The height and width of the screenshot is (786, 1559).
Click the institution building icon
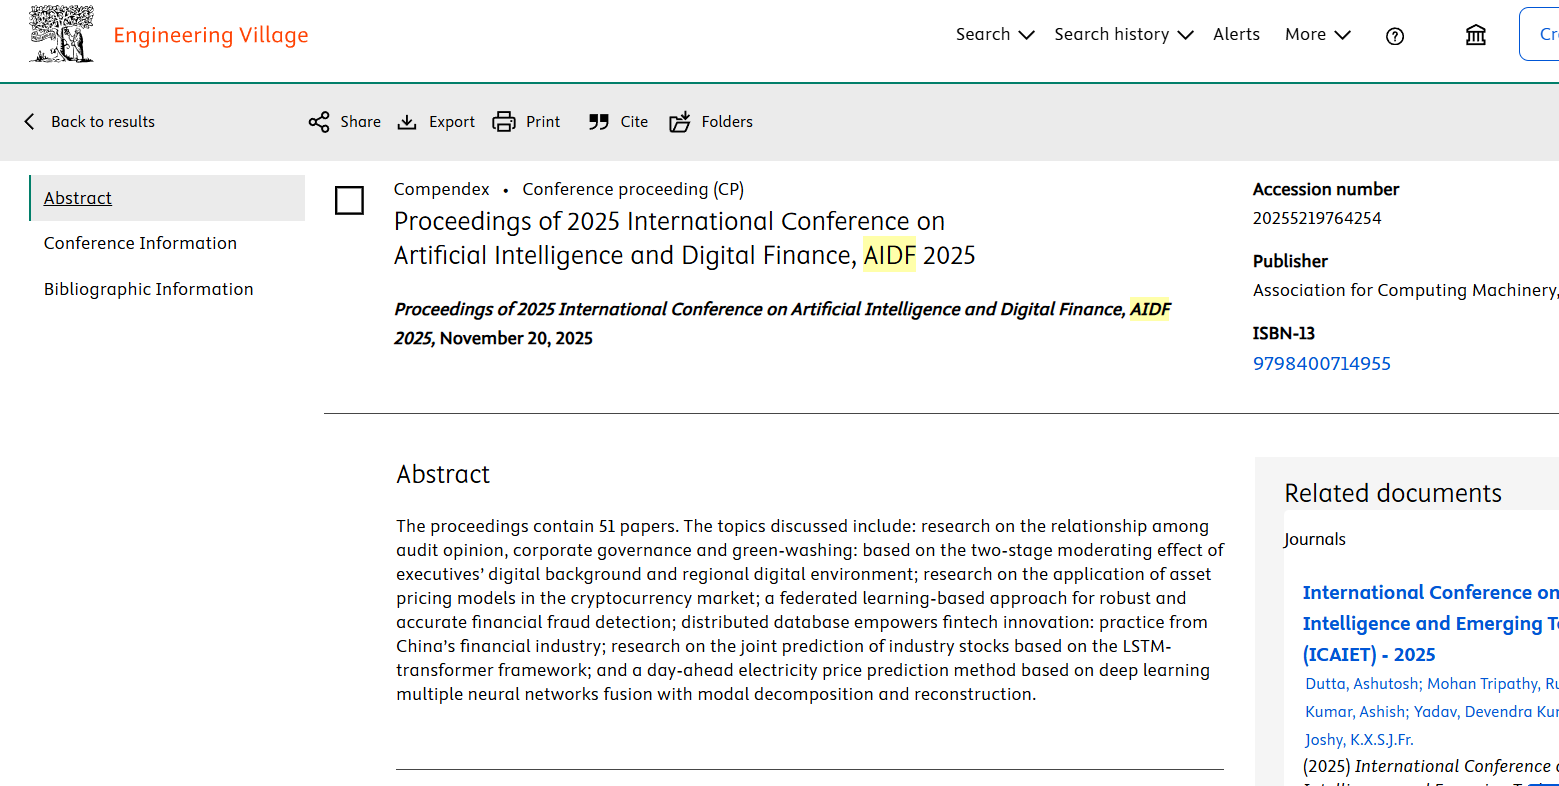pyautogui.click(x=1476, y=36)
